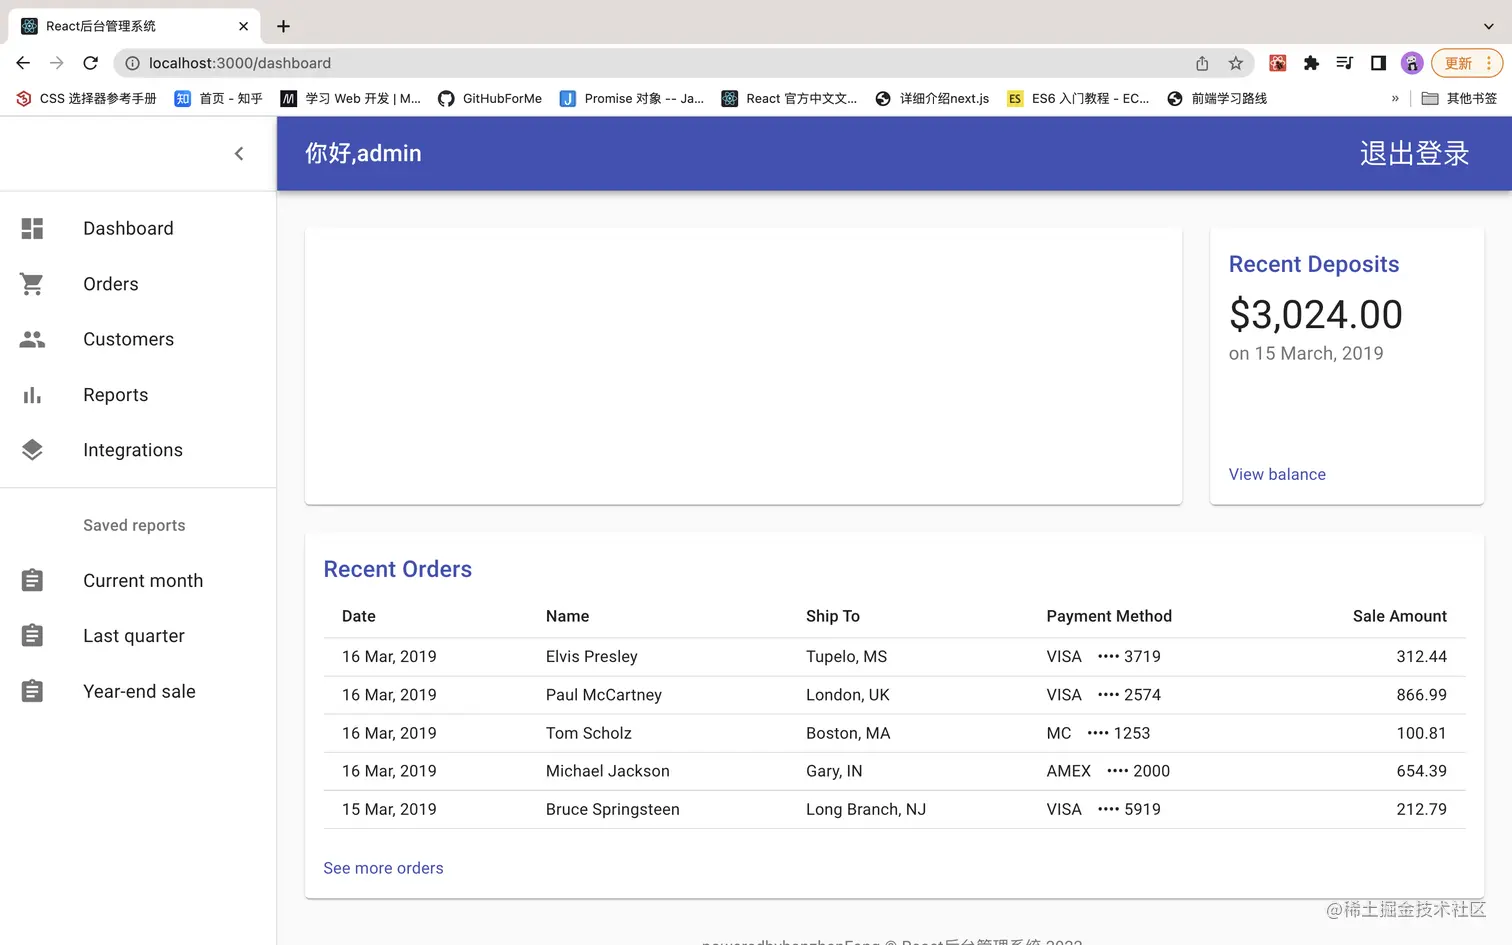Go to the Dashboard menu item
The height and width of the screenshot is (945, 1512).
(138, 228)
